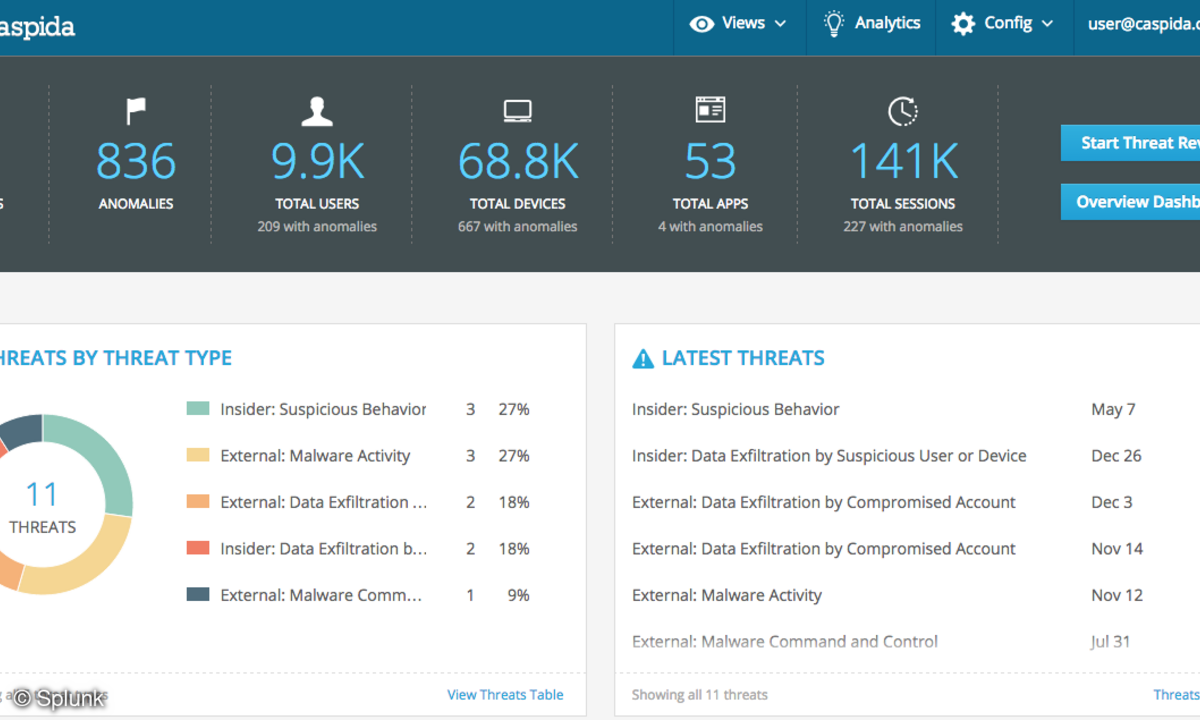Image resolution: width=1200 pixels, height=720 pixels.
Task: Open the Analytics menu item
Action: pyautogui.click(x=887, y=23)
